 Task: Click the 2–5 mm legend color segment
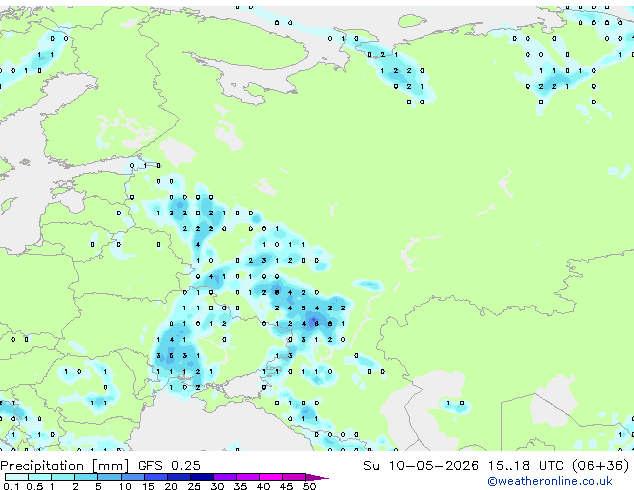click(86, 477)
